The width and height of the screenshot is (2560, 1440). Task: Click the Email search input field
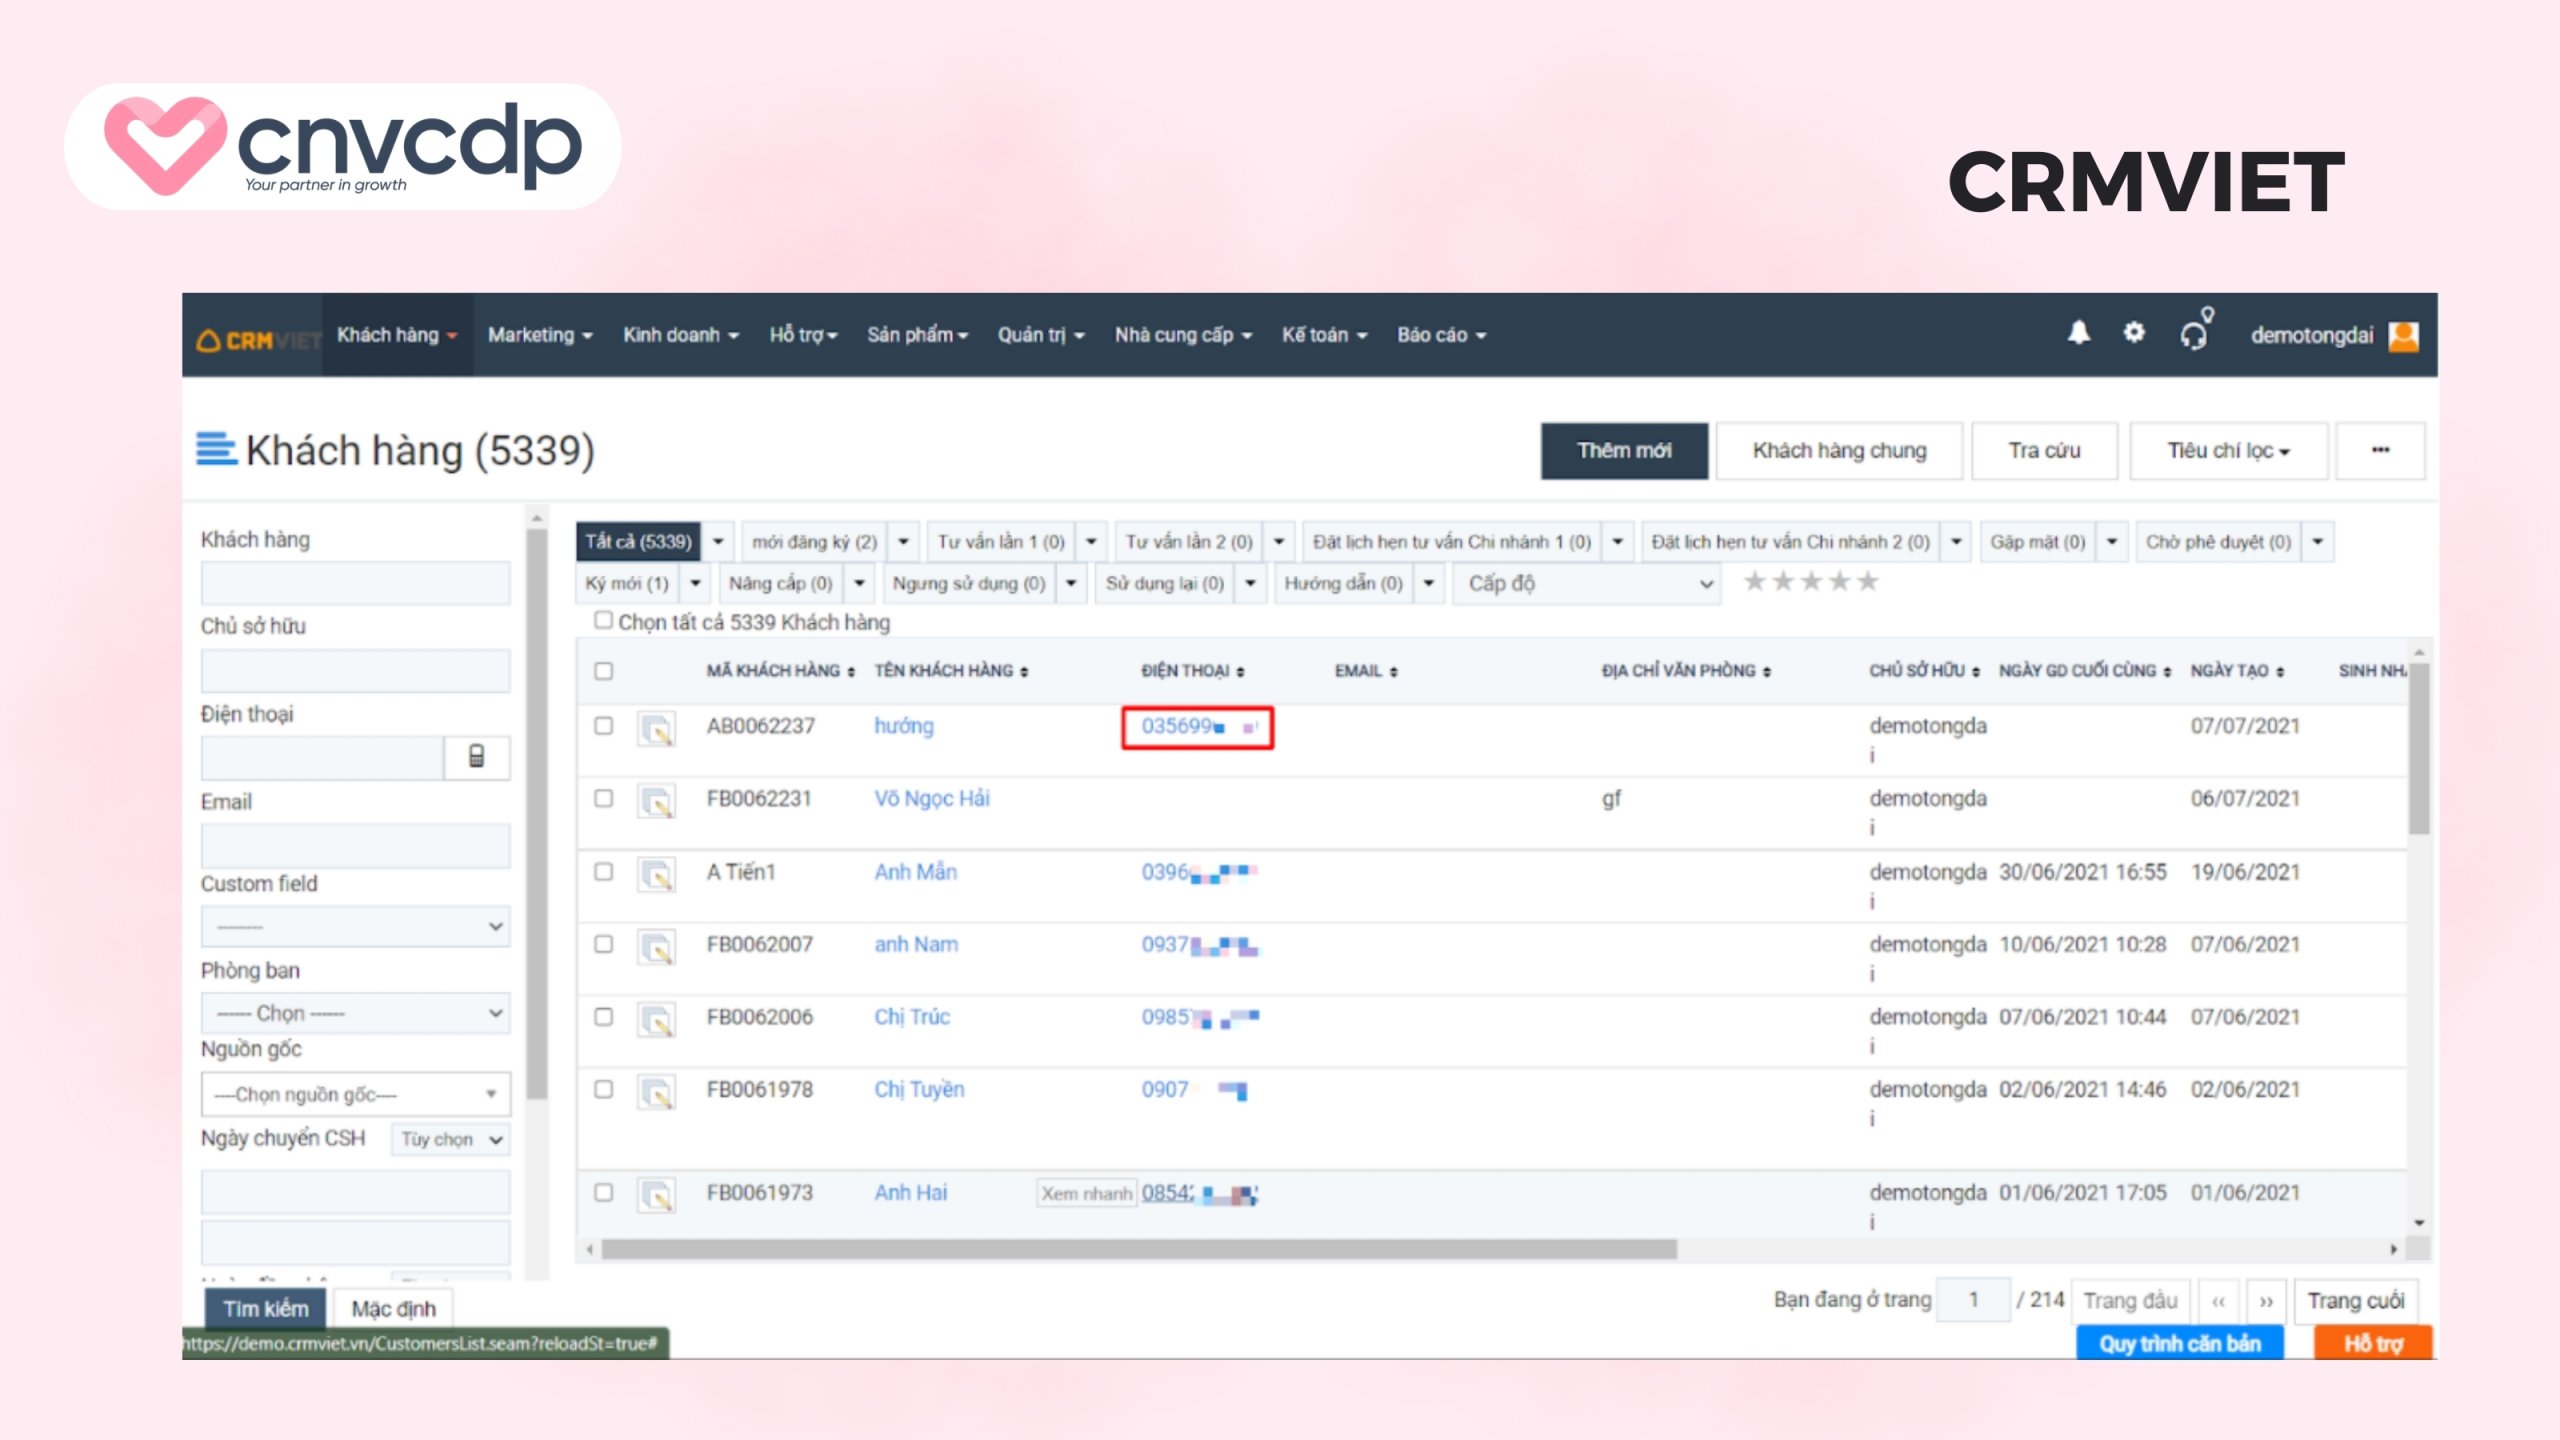(356, 845)
